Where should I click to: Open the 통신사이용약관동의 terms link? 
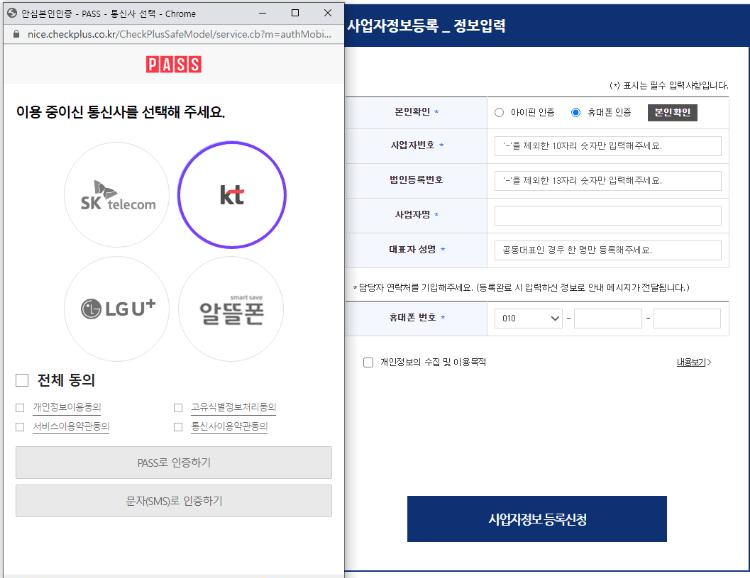click(230, 426)
